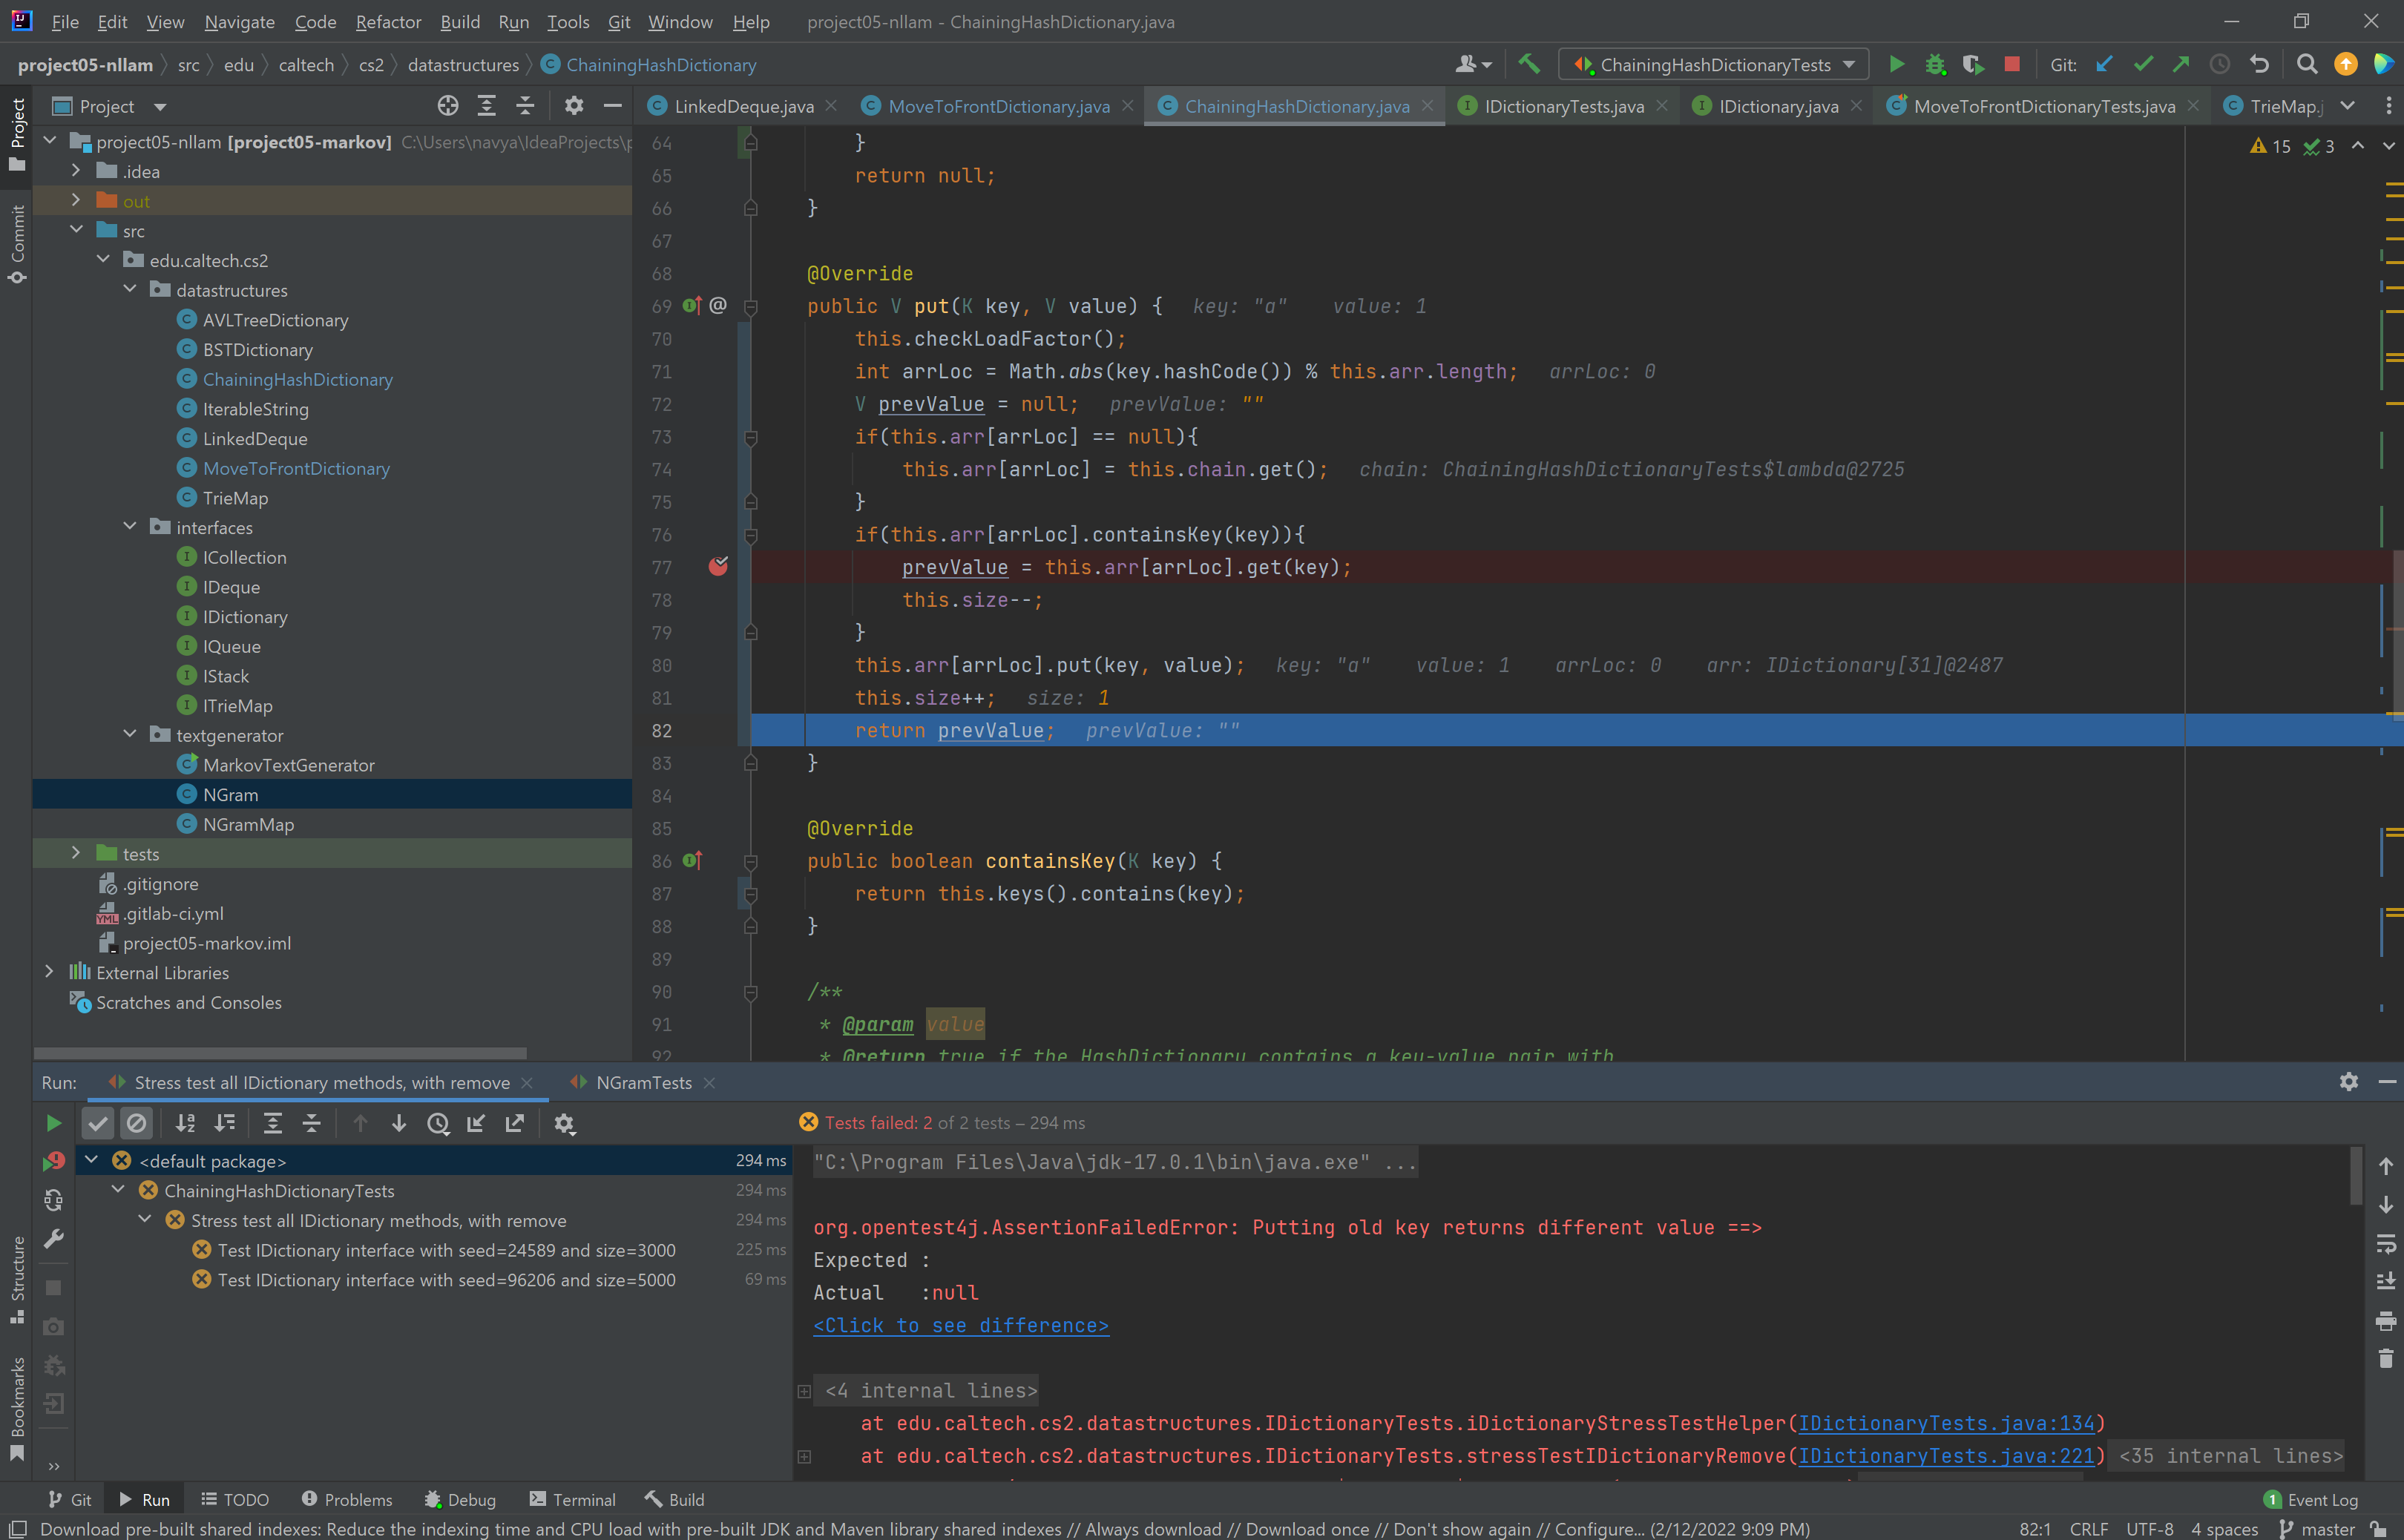Select TrieMap class in project tree

click(235, 498)
